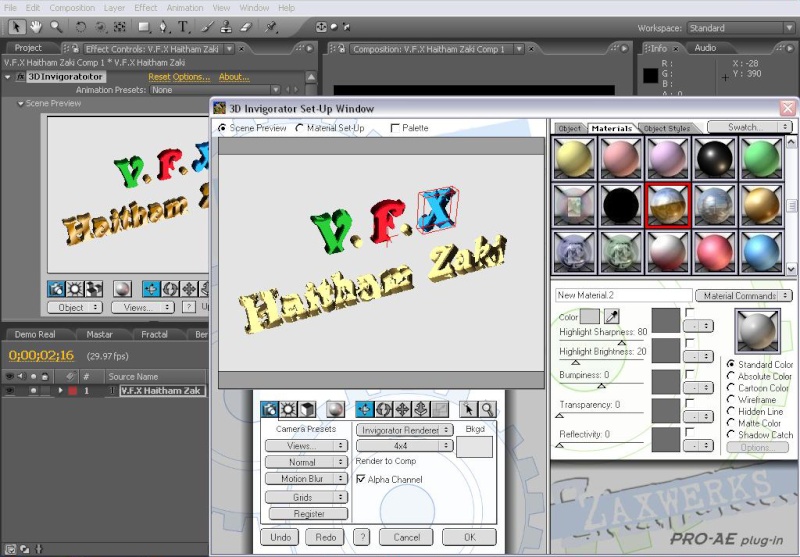
Task: Click the Redo button
Action: 326,537
